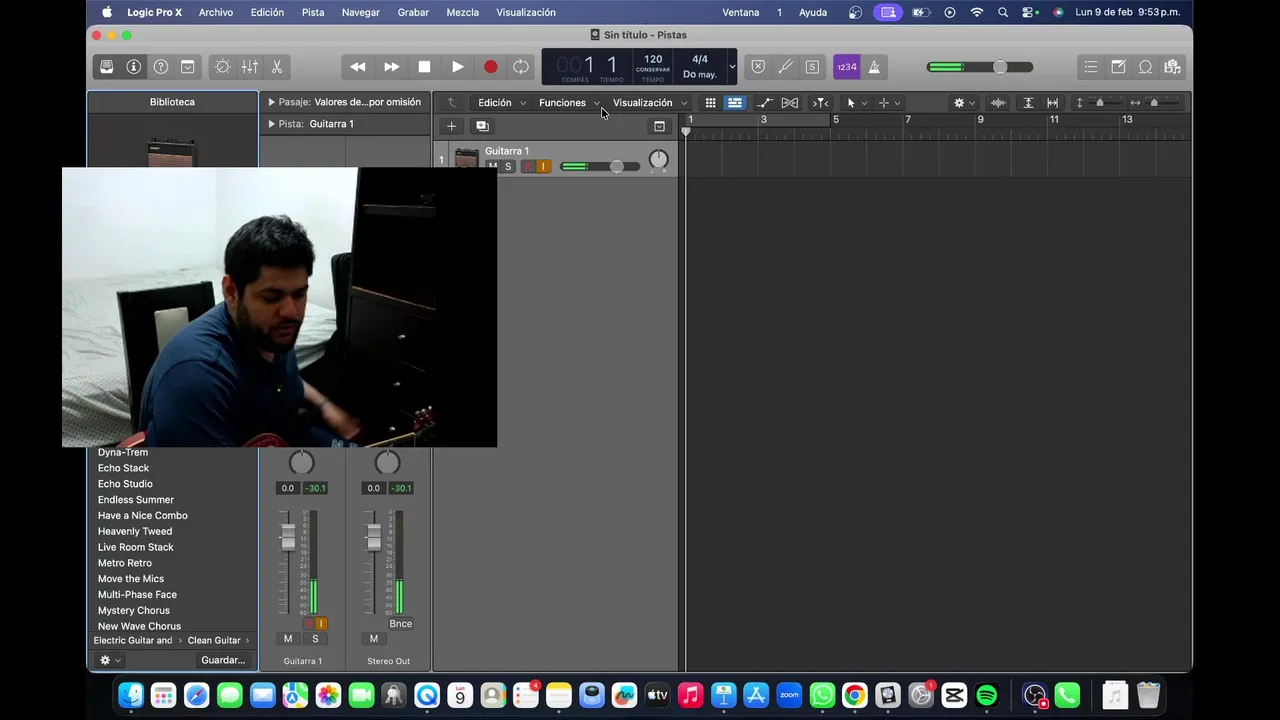Click the Clean Guitar breadcrumb
Screen dimensions: 1280x720
coord(214,641)
